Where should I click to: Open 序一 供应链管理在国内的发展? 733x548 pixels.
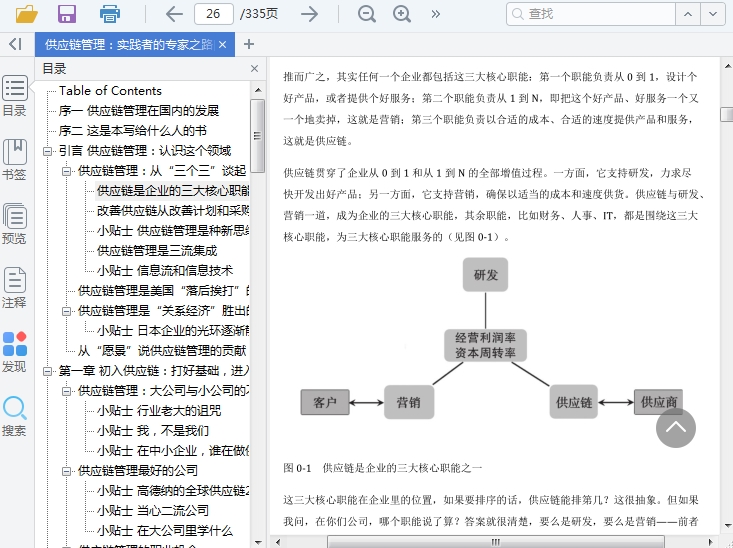[139, 111]
